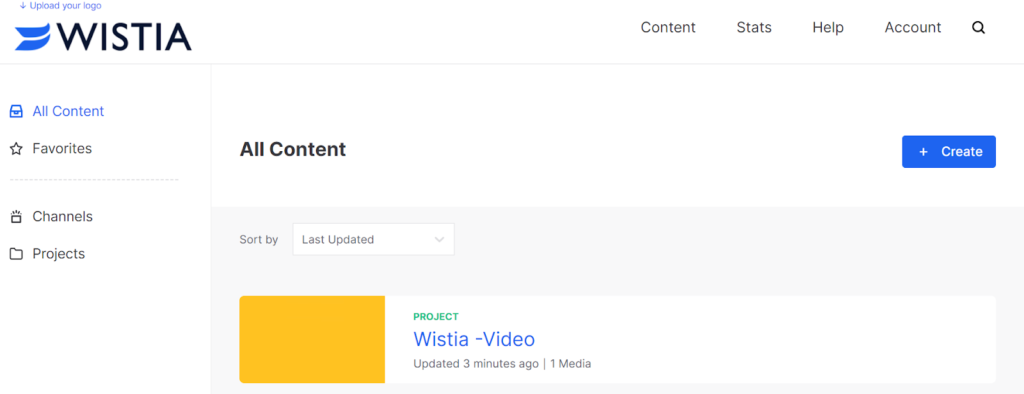This screenshot has width=1024, height=394.
Task: Expand the sort dropdown chevron arrow
Action: point(439,240)
